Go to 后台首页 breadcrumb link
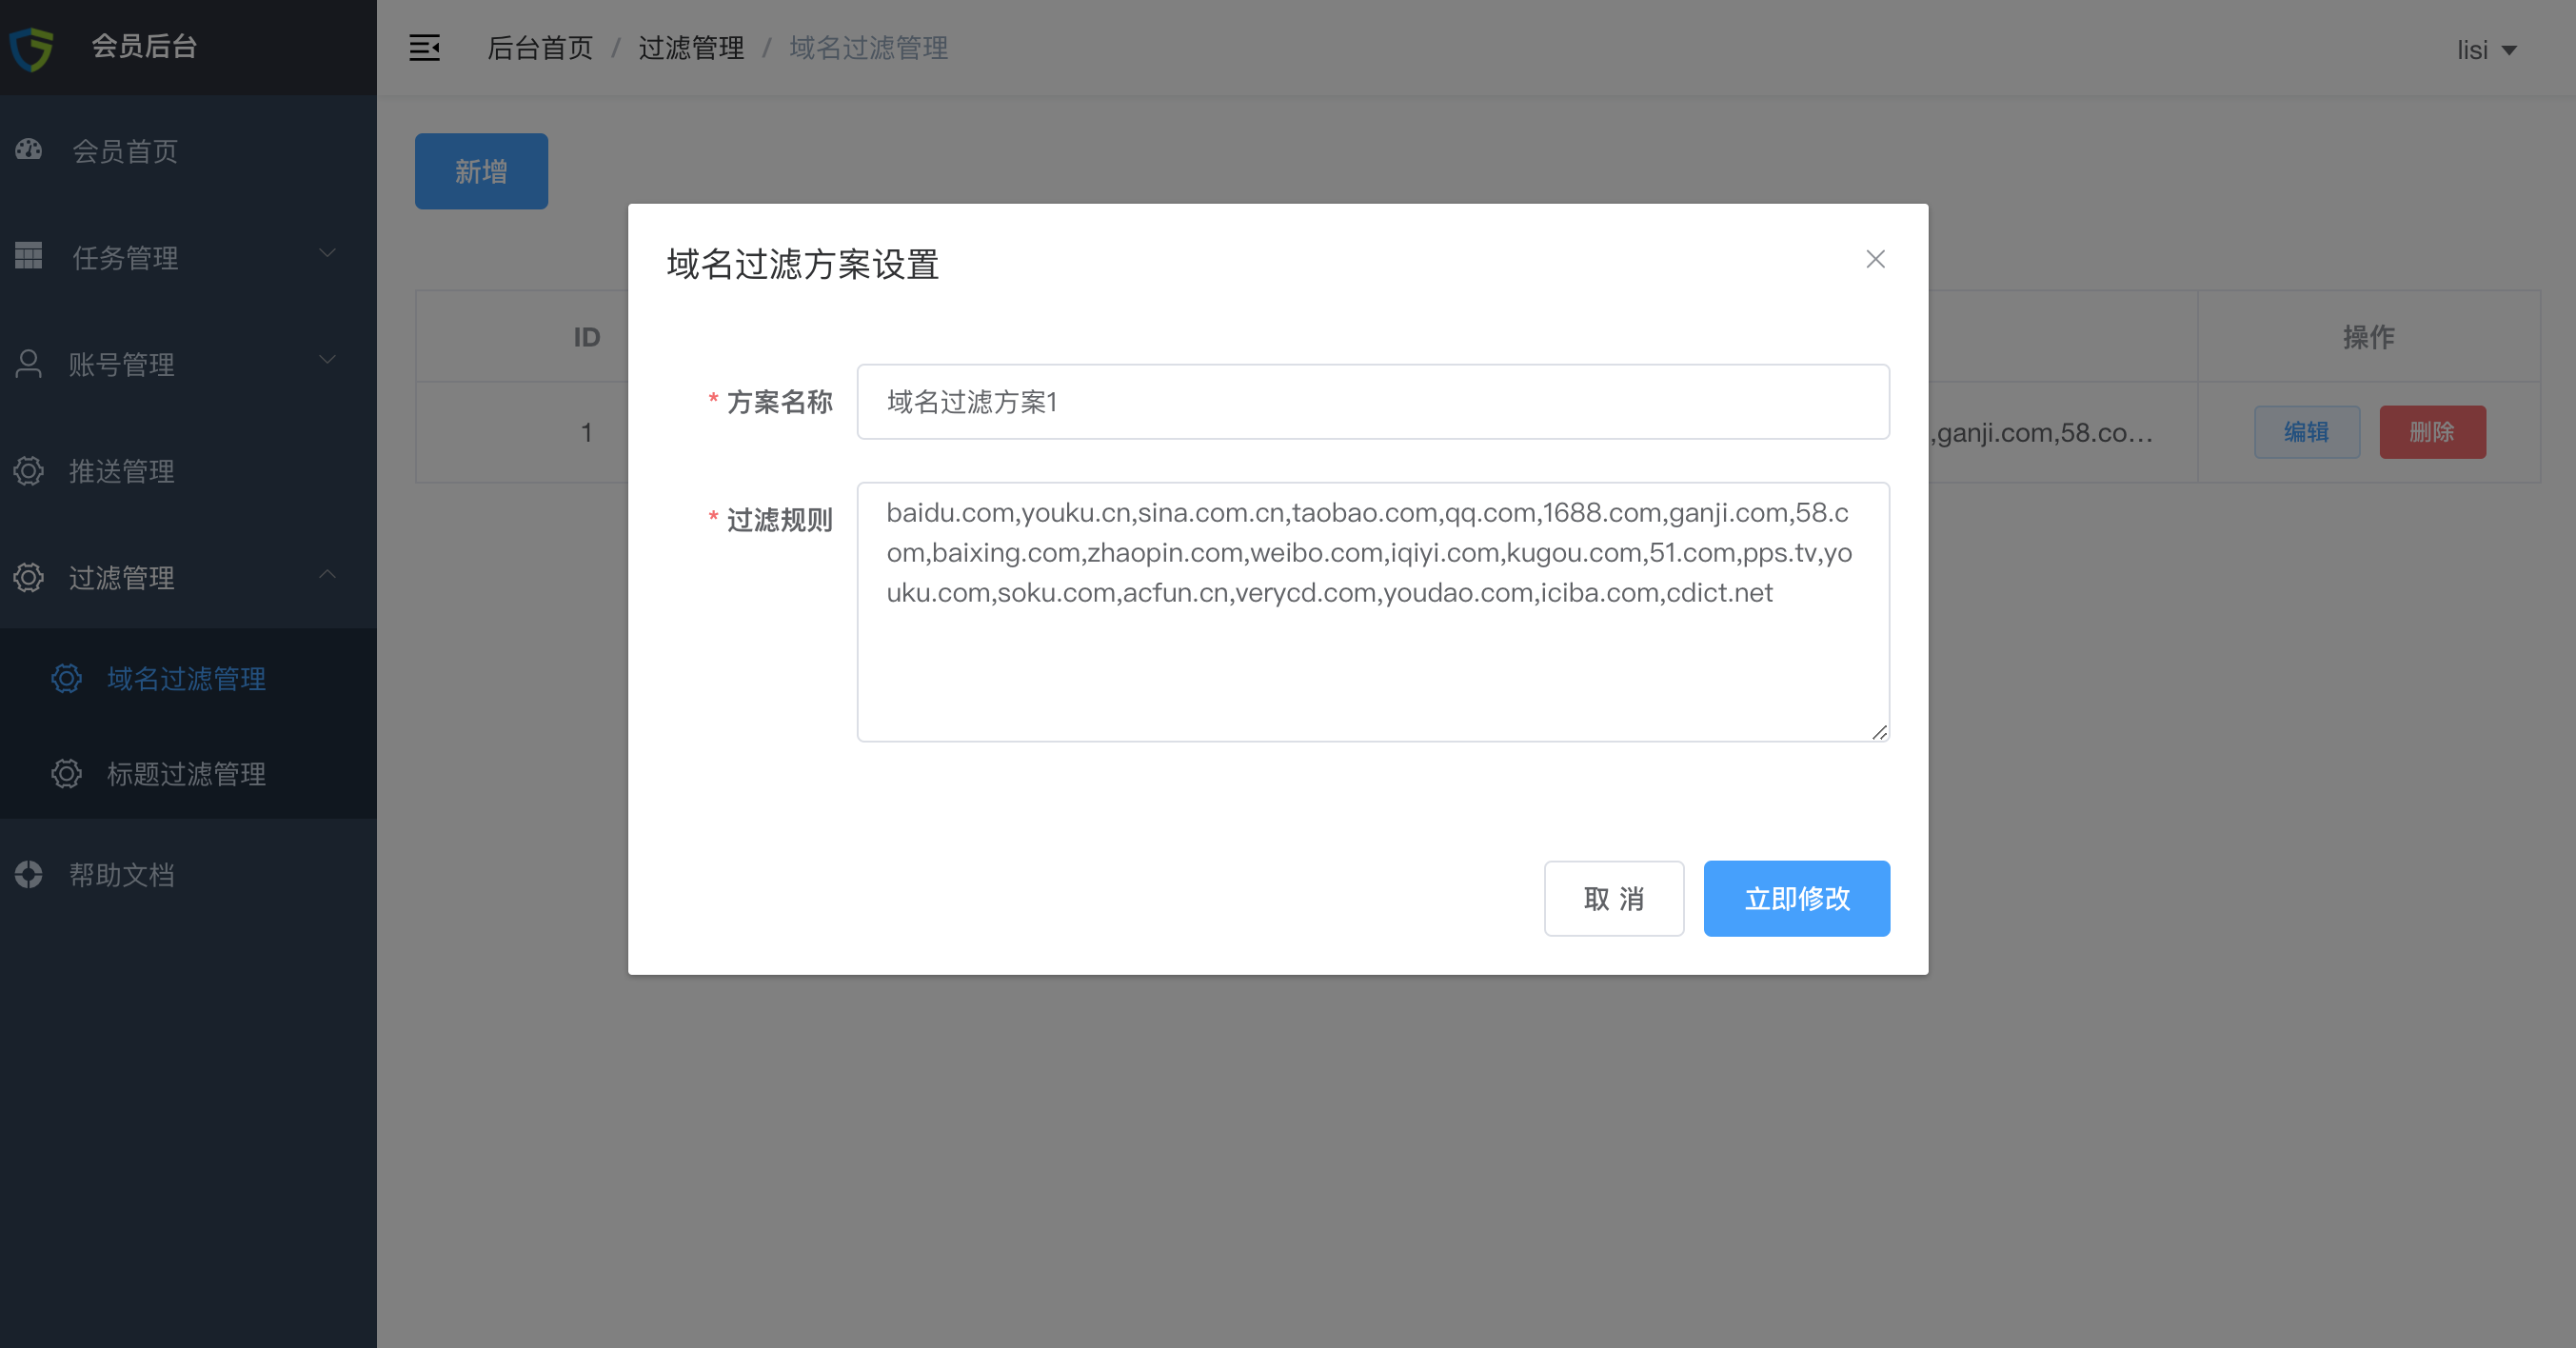Viewport: 2576px width, 1348px height. [x=540, y=47]
